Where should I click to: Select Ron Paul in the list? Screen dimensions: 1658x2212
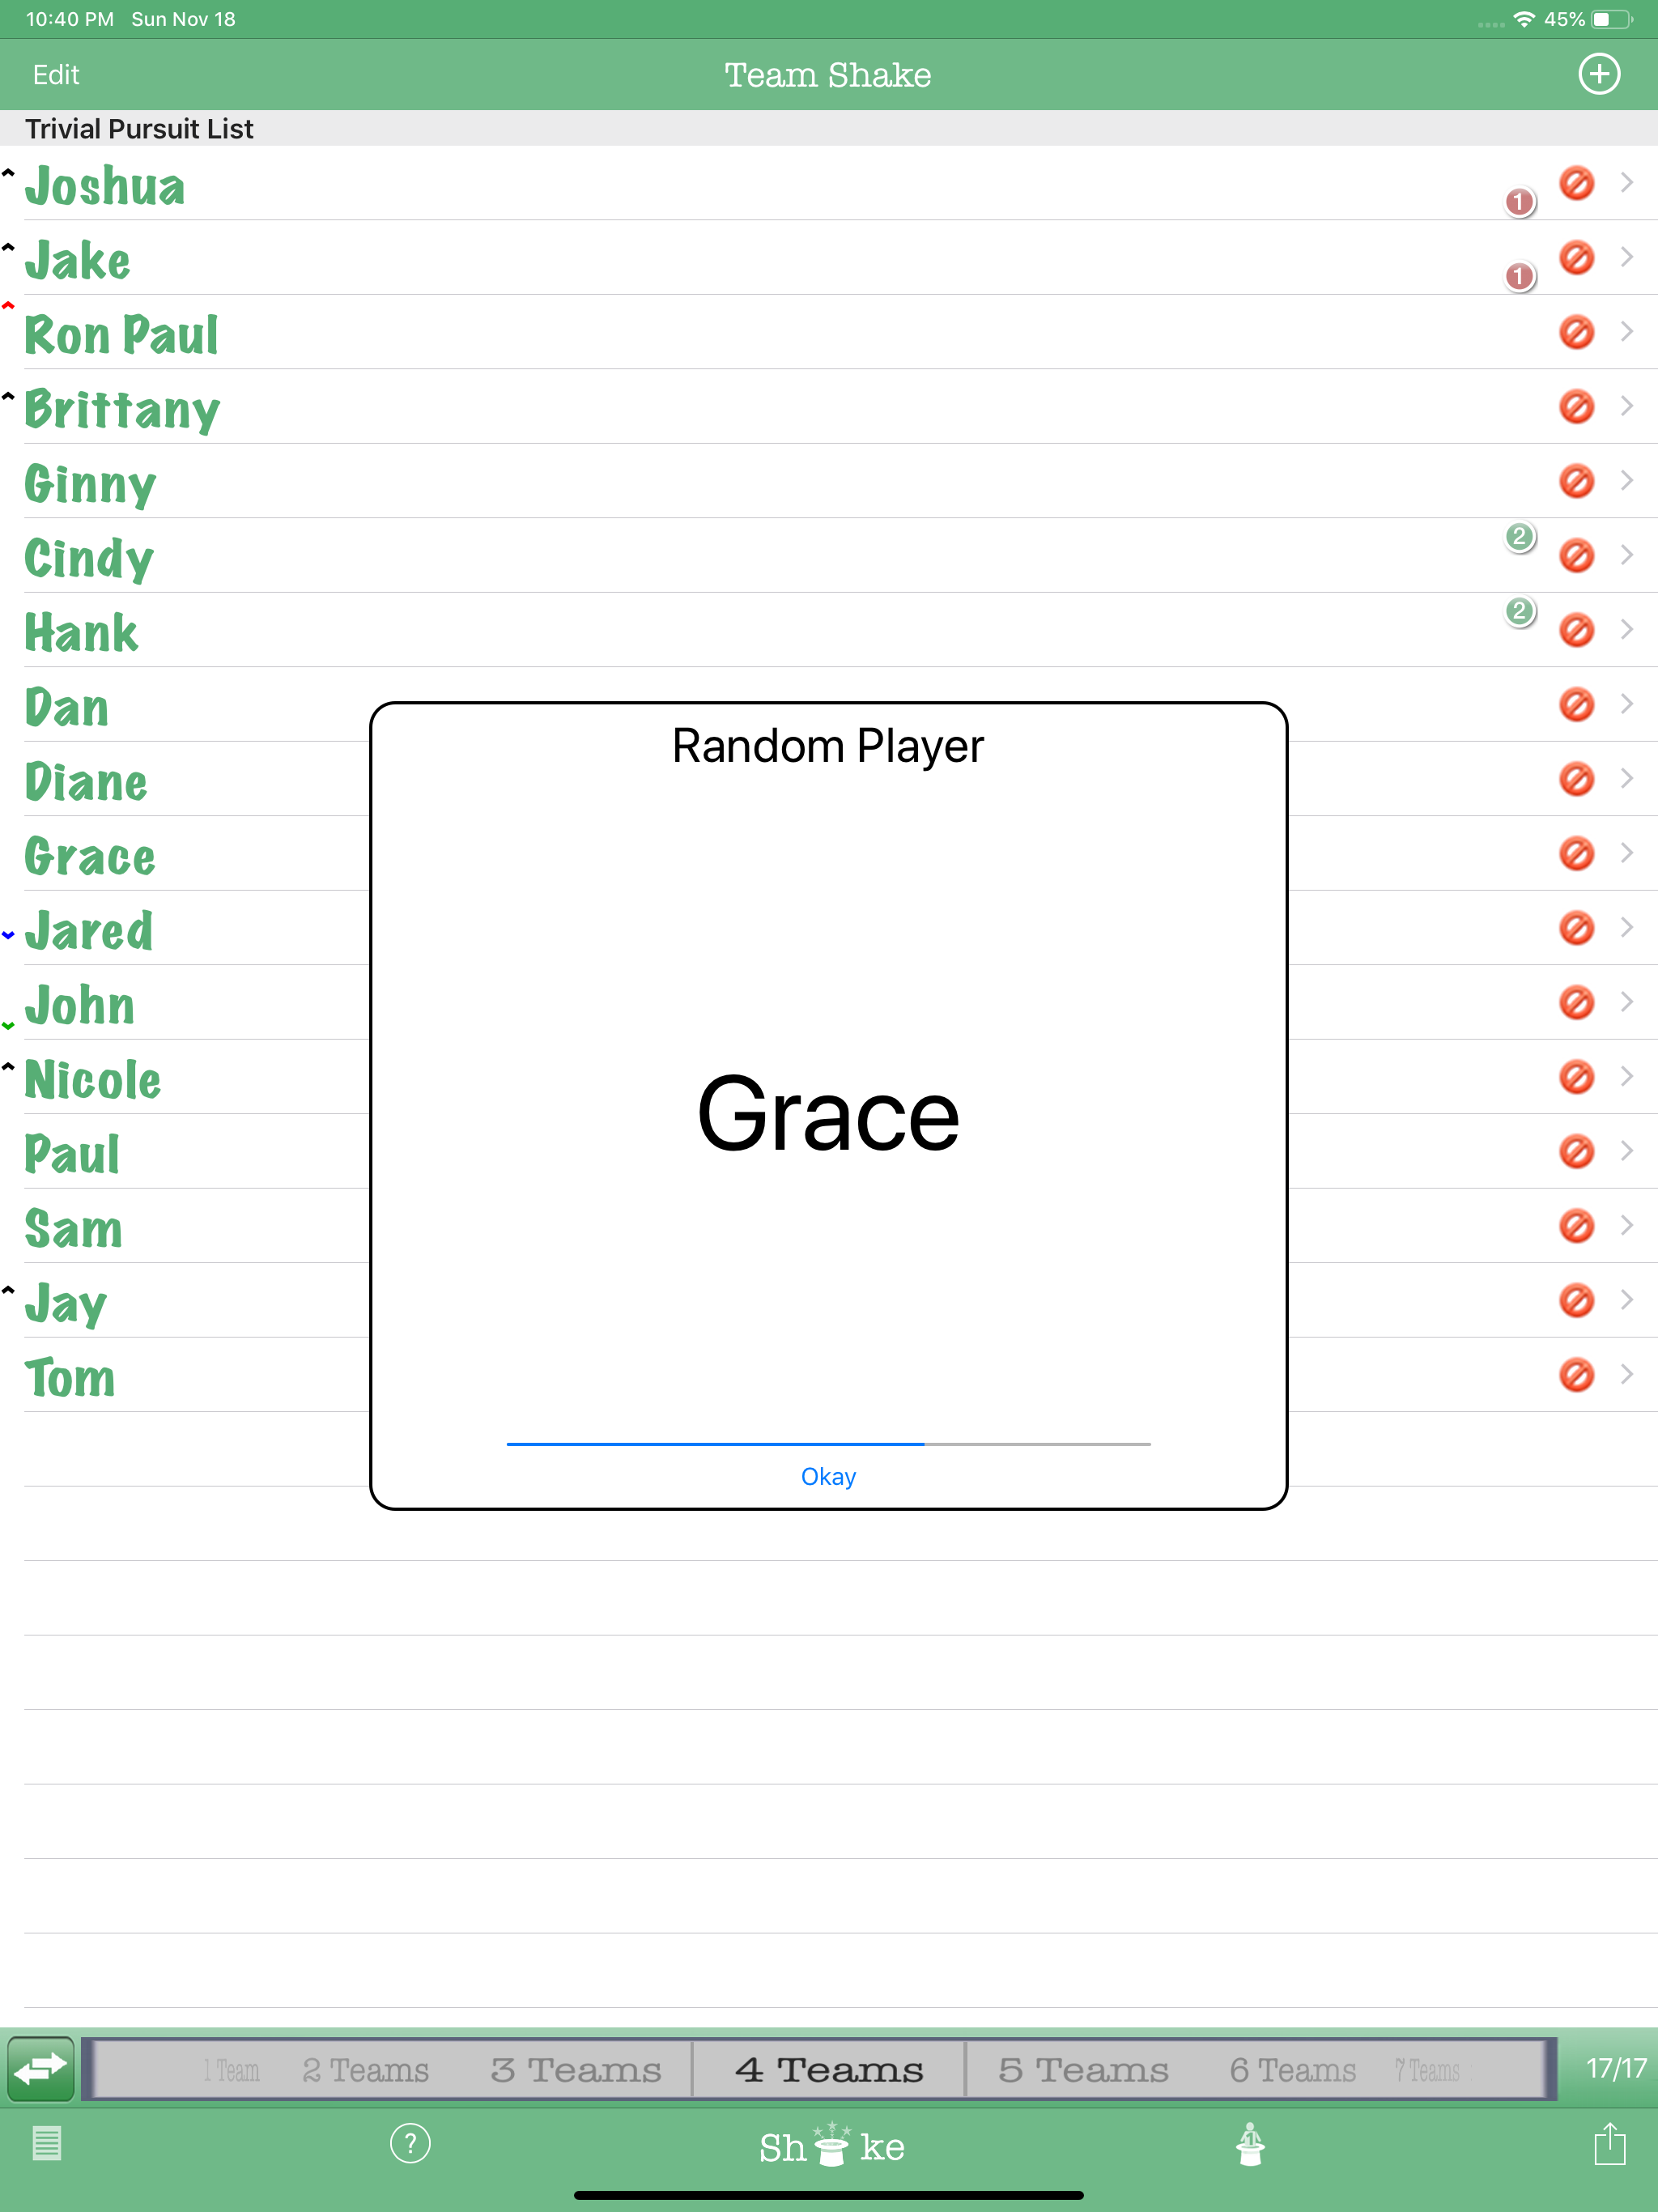(829, 332)
